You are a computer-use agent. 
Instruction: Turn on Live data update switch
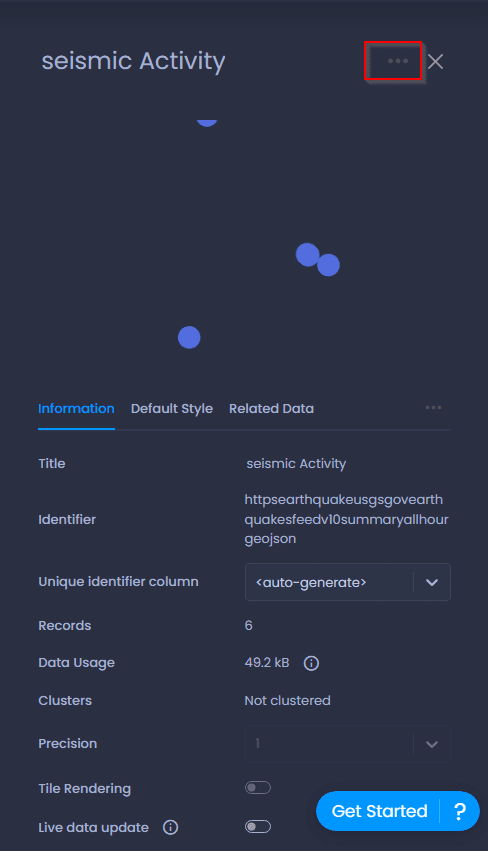pyautogui.click(x=258, y=827)
